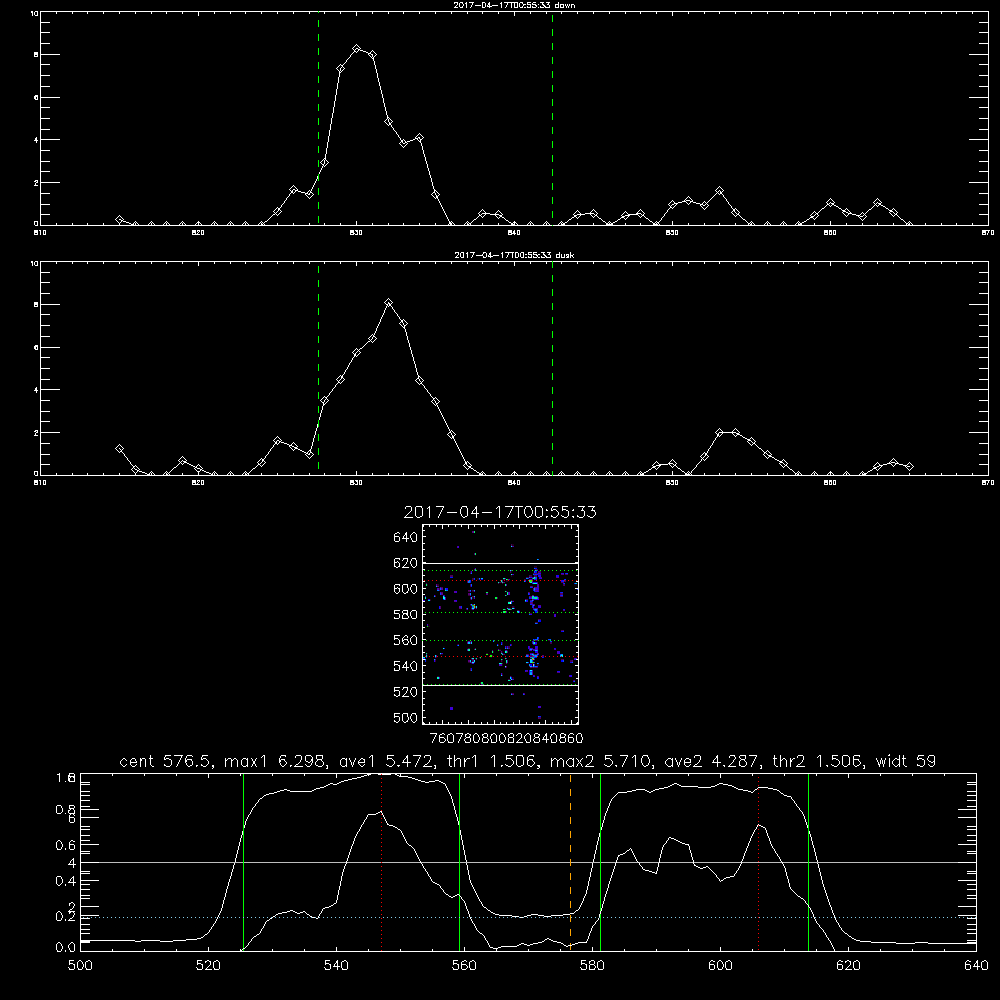The image size is (1000, 1000).
Task: Click y-axis label 500 on the image panel
Action: (406, 717)
